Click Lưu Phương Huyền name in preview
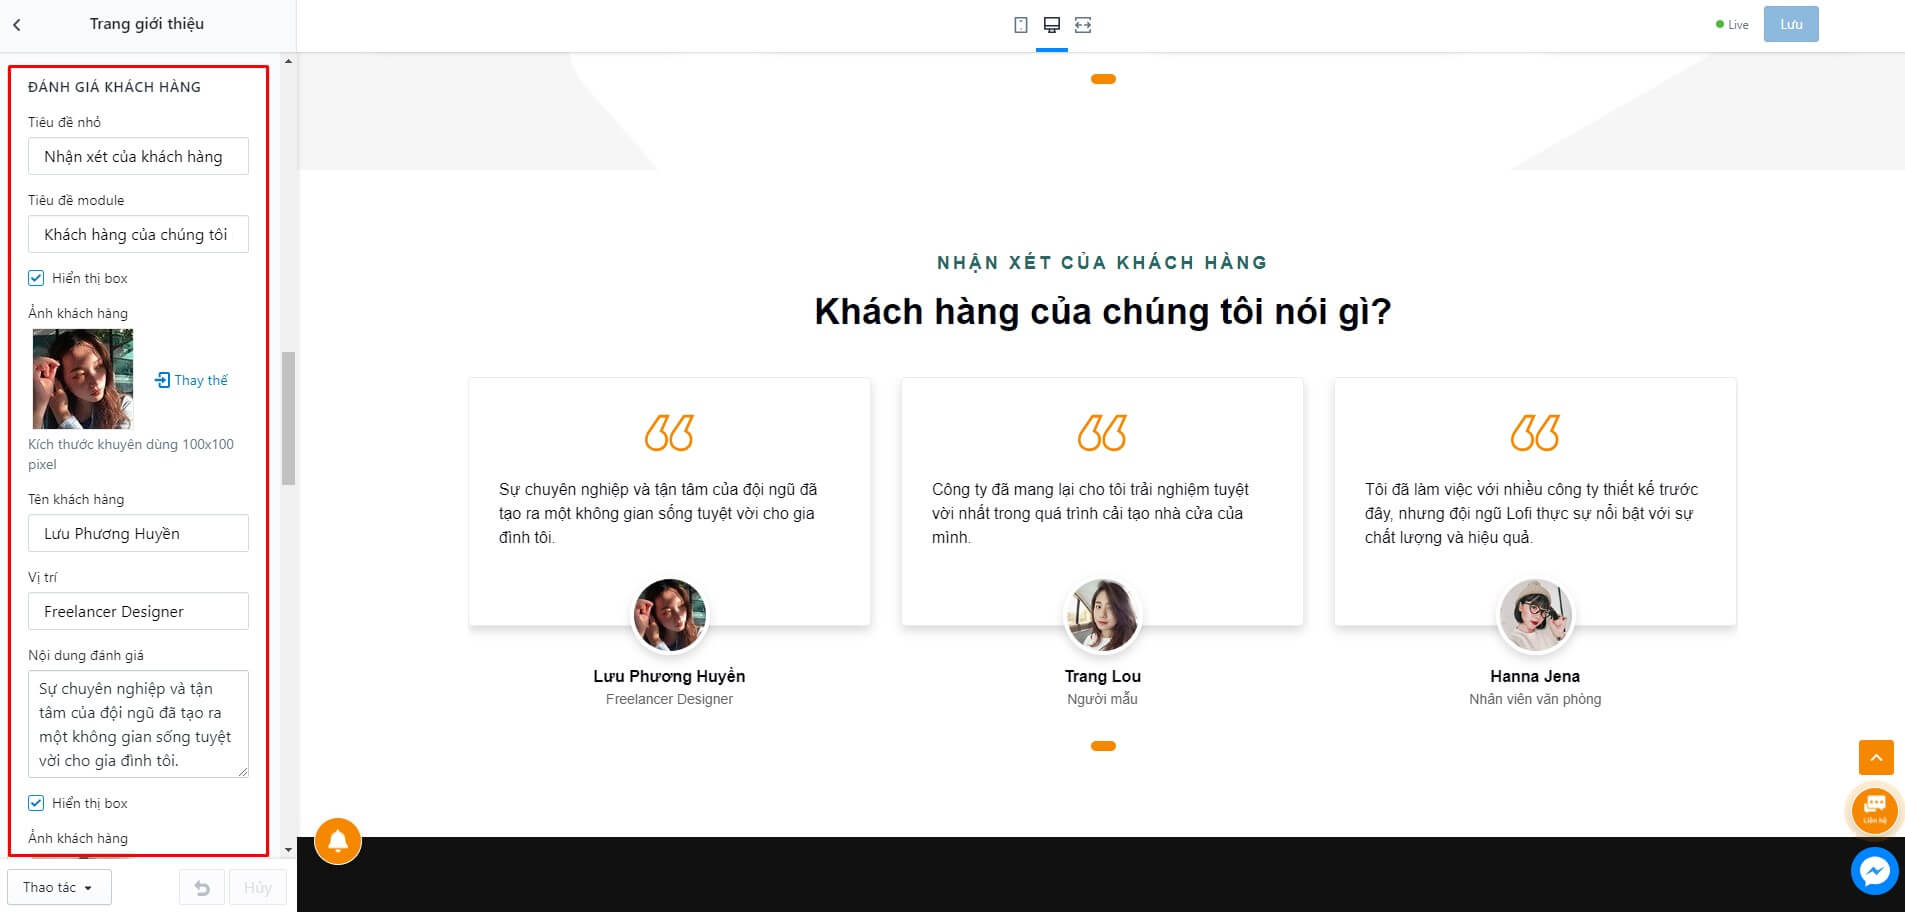This screenshot has width=1905, height=912. [x=669, y=676]
